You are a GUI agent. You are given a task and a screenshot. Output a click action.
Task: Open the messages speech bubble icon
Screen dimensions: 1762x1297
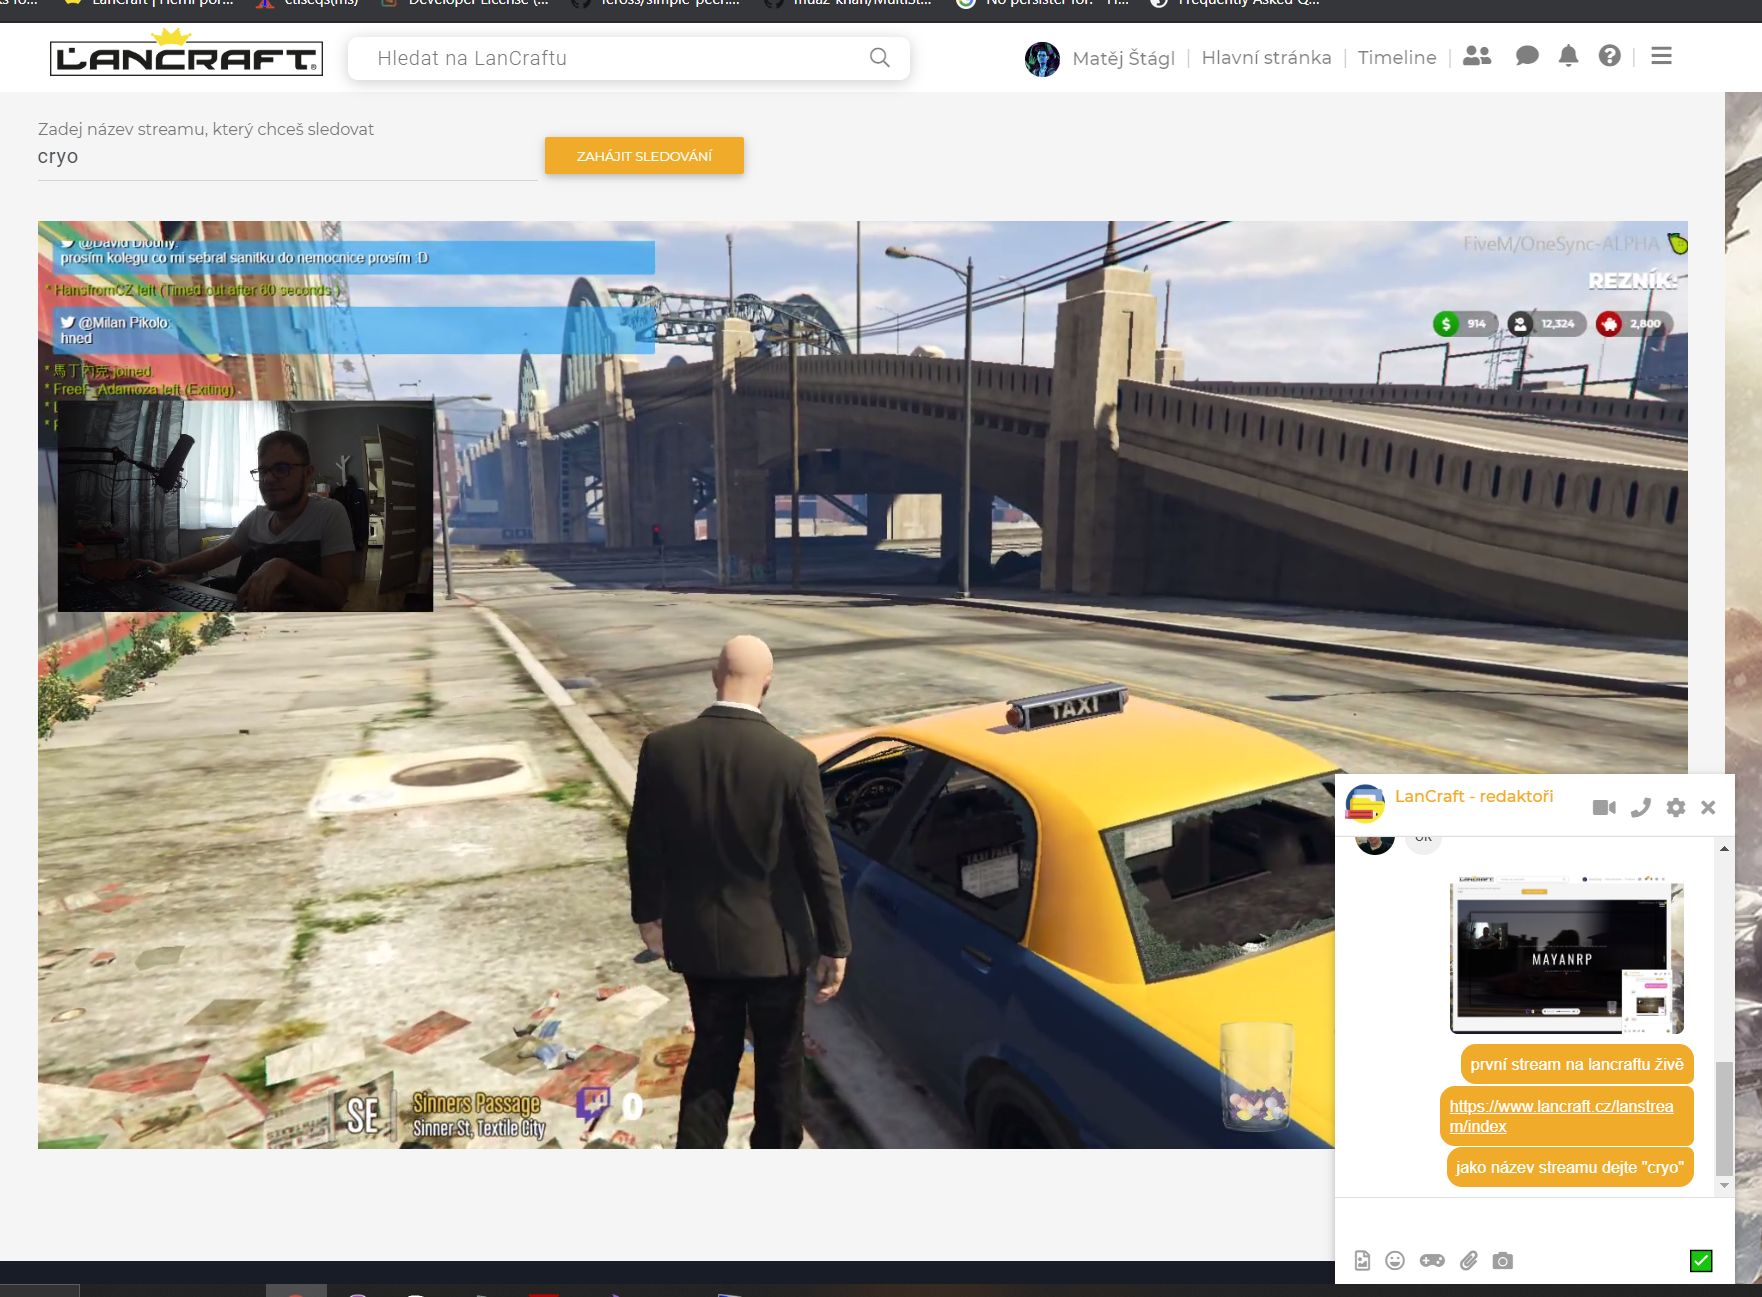pos(1527,56)
